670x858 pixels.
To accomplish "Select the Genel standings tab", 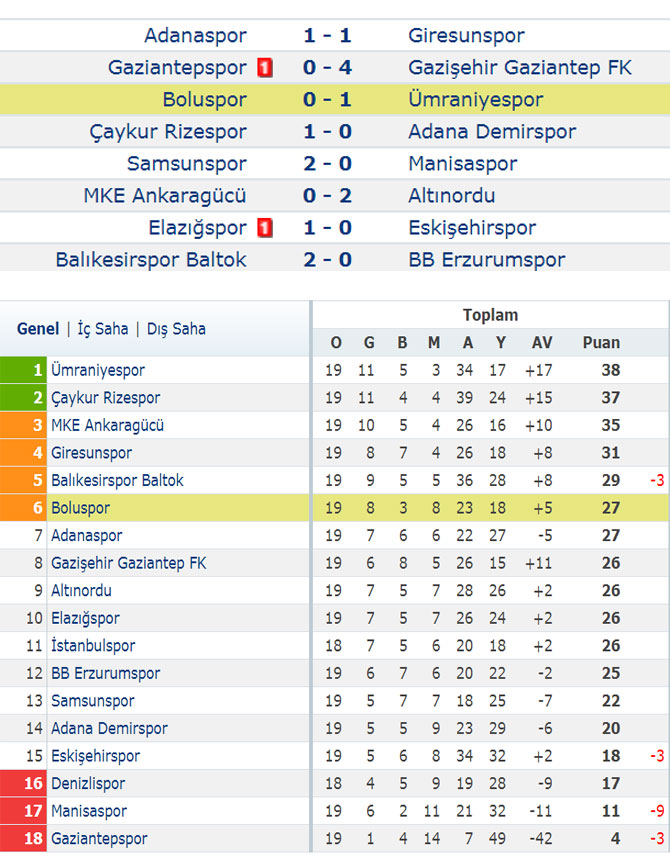I will pos(38,329).
